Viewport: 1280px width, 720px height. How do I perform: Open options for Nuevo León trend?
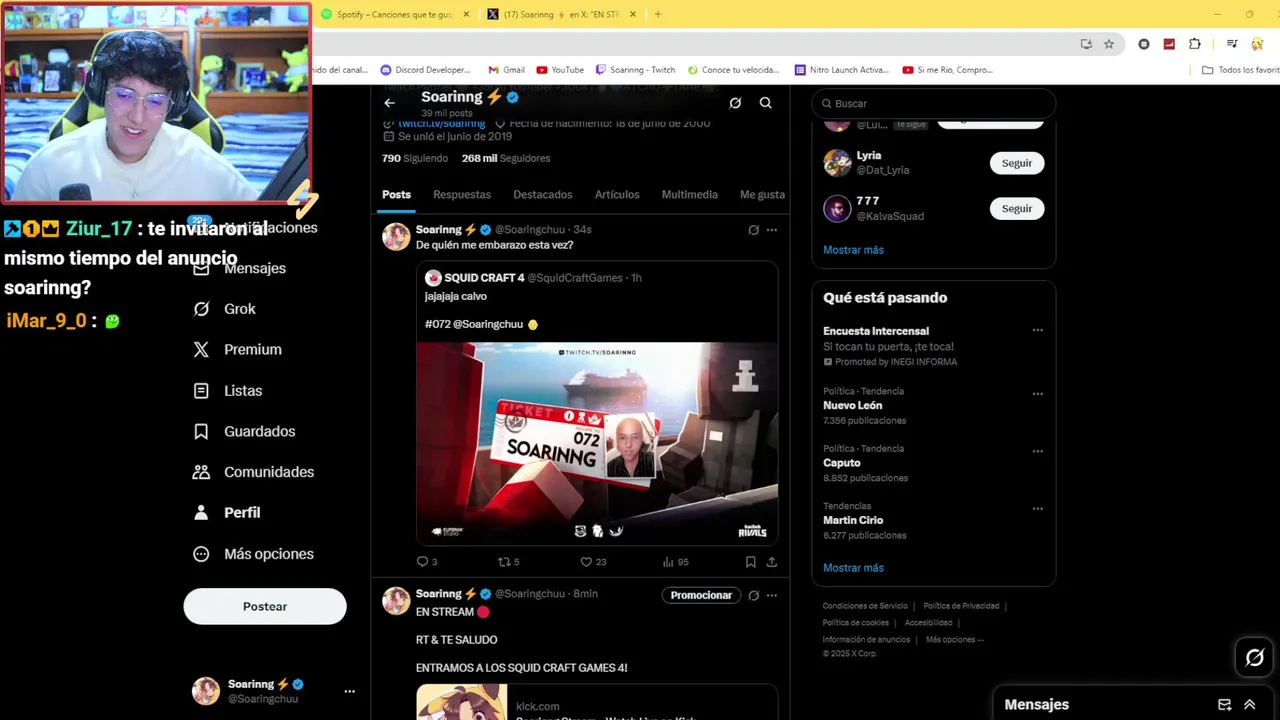click(1037, 394)
